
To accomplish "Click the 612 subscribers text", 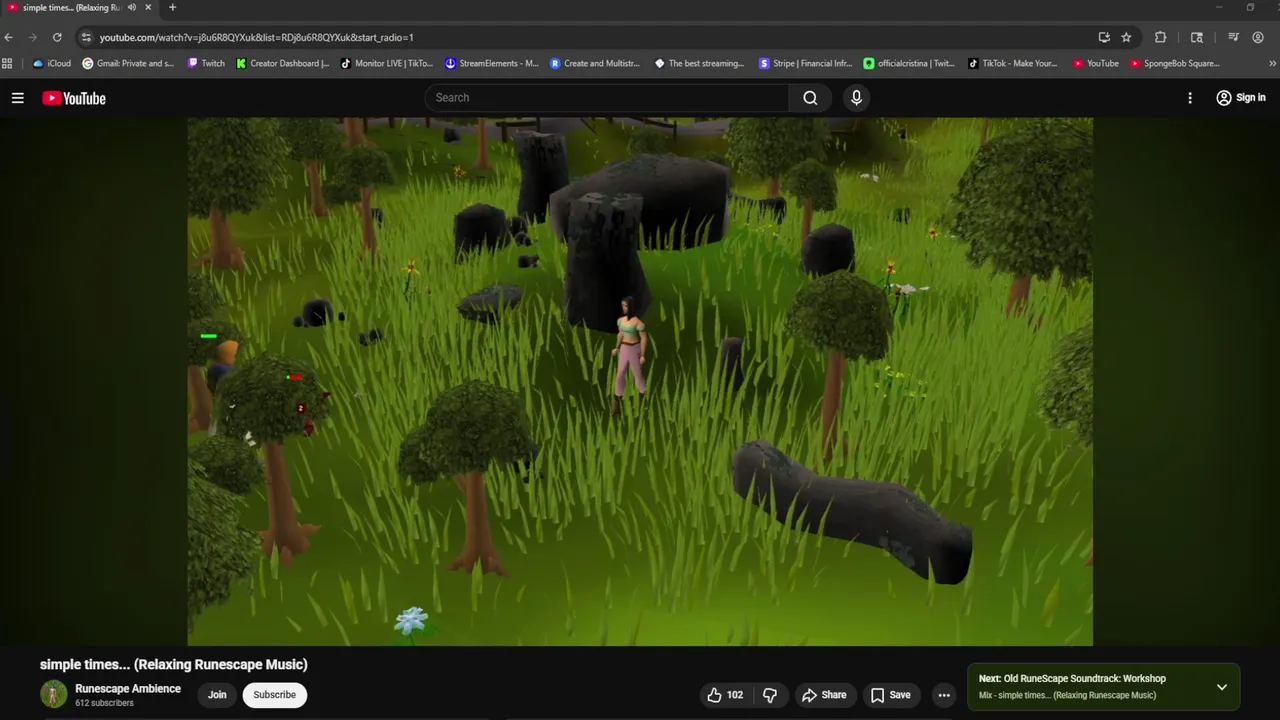I will coord(104,703).
